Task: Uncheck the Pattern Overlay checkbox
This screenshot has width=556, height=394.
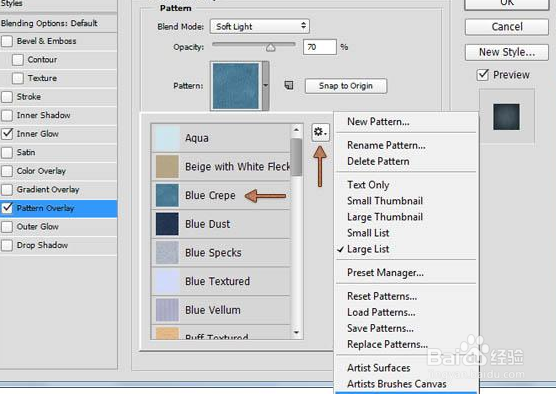Action: (7, 208)
